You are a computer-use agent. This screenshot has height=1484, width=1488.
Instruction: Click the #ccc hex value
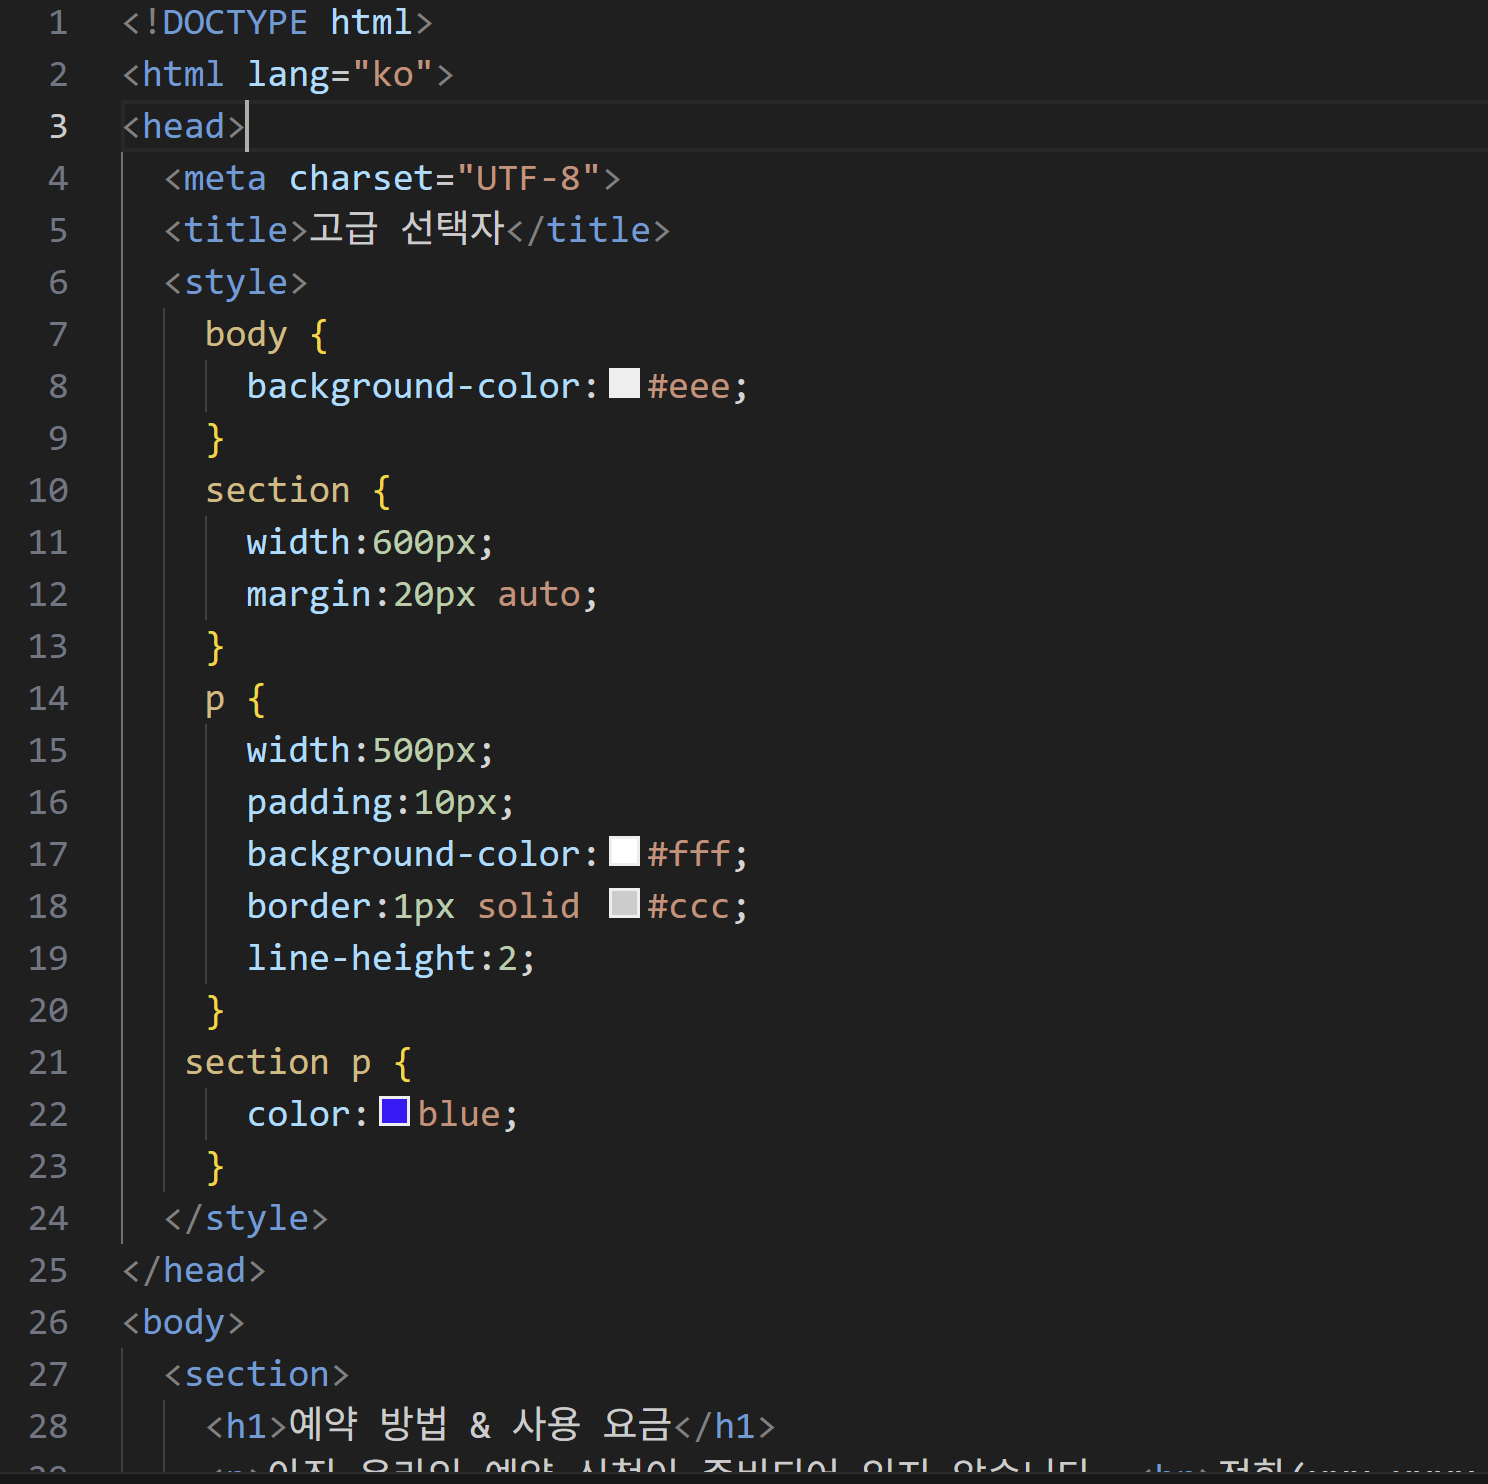pos(689,906)
